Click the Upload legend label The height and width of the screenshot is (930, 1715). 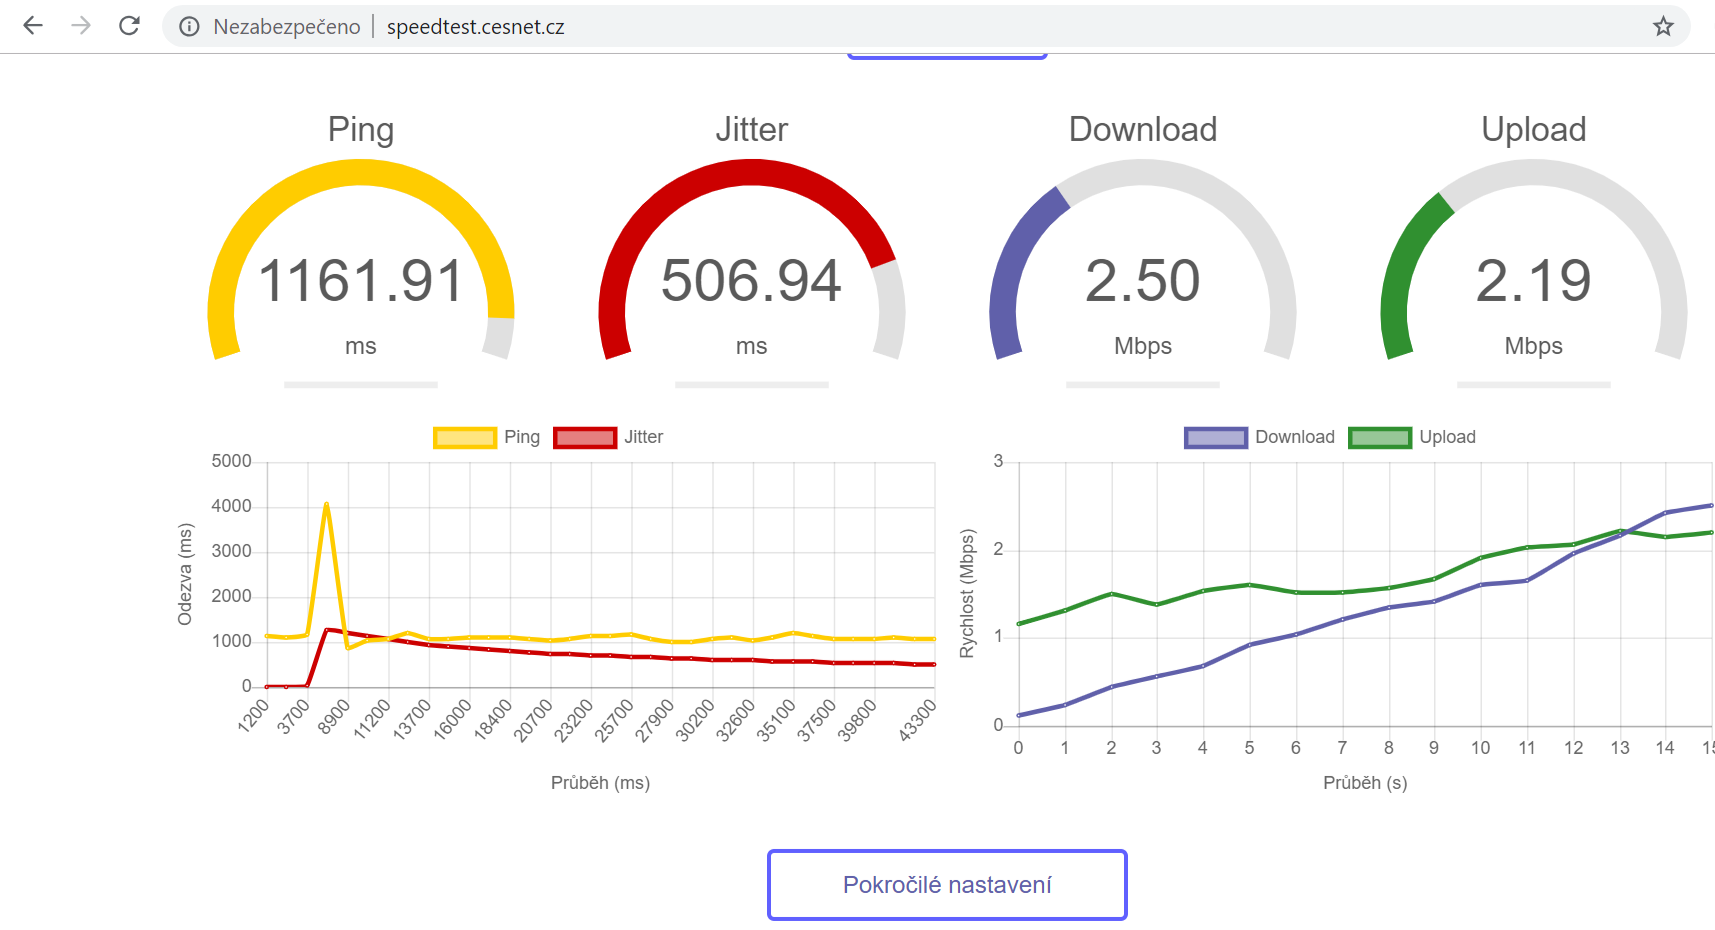click(1447, 437)
